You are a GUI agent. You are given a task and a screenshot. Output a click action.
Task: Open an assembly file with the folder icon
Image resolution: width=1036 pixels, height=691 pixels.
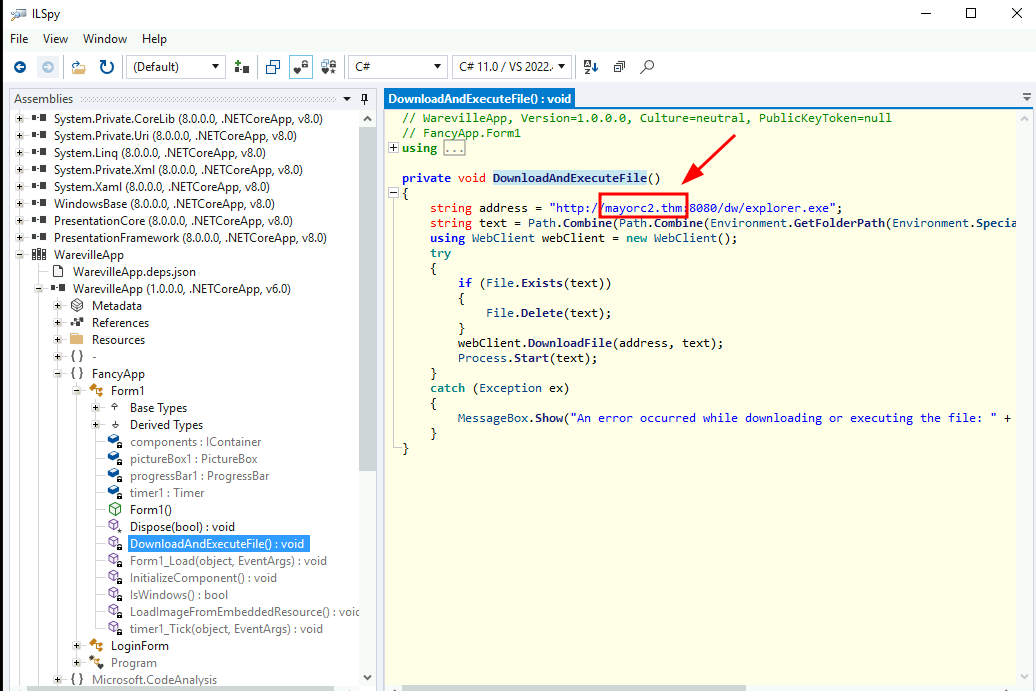click(78, 67)
